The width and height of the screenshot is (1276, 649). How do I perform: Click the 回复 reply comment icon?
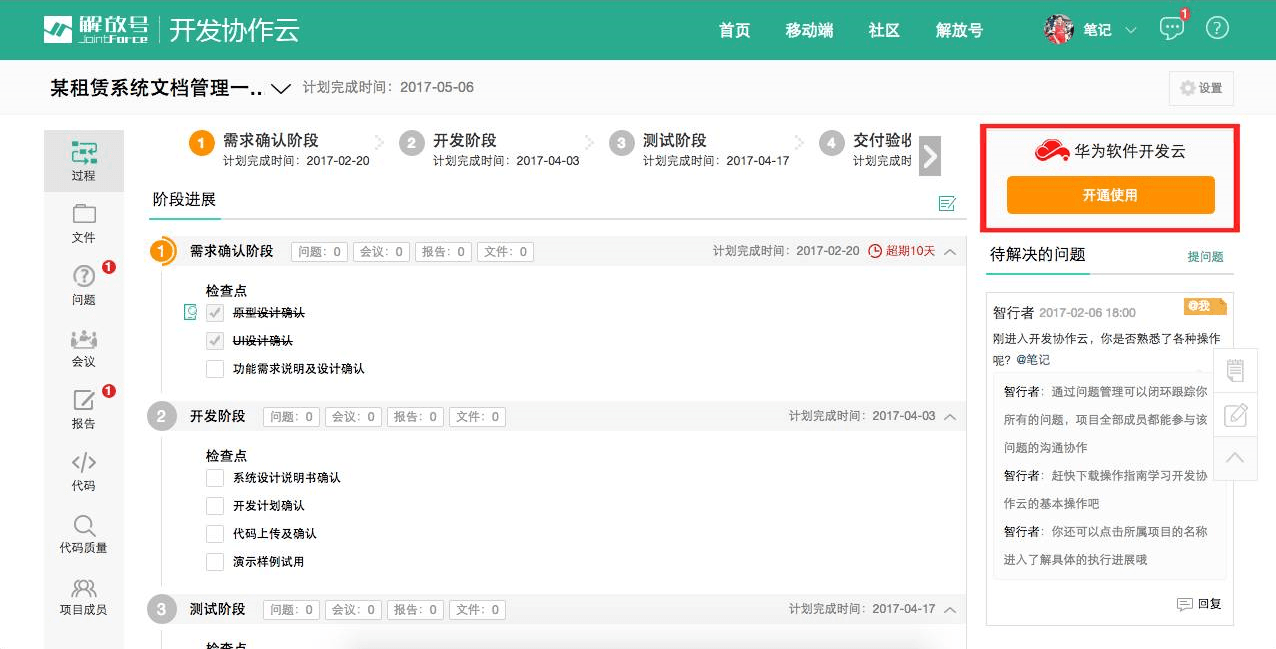click(x=1185, y=604)
